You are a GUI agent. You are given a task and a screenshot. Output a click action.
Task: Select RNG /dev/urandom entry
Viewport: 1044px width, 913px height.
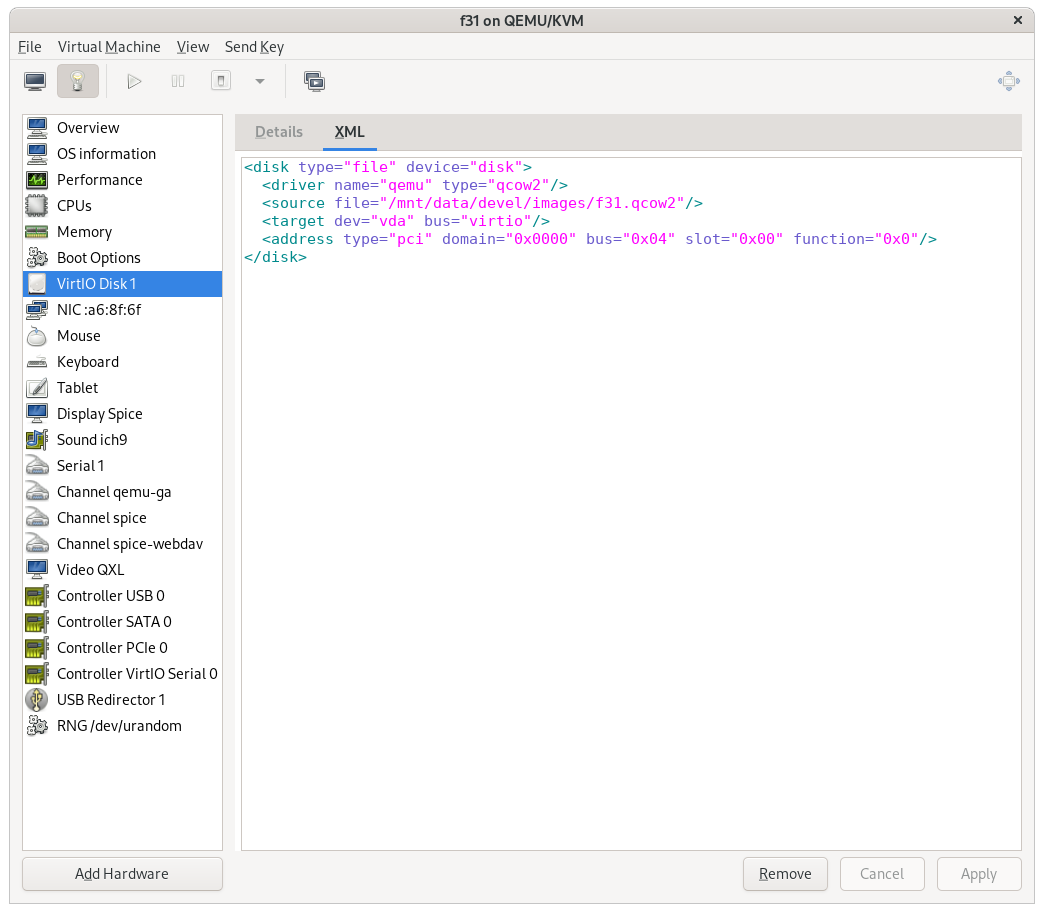click(x=123, y=725)
